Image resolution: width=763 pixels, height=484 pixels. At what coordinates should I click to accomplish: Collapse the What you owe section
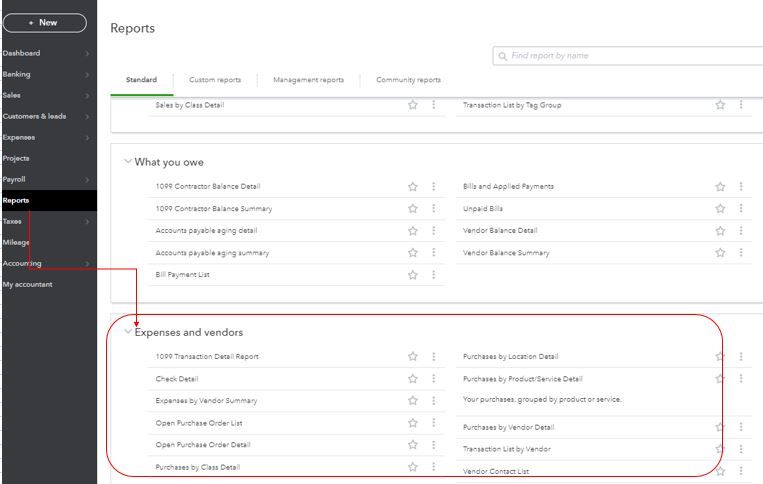pyautogui.click(x=127, y=161)
